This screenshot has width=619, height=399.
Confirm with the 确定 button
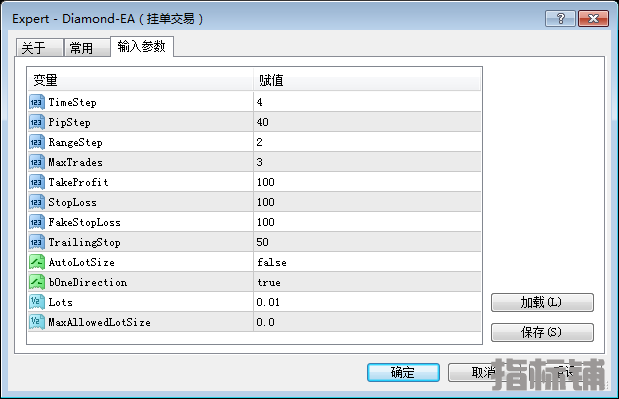click(403, 372)
